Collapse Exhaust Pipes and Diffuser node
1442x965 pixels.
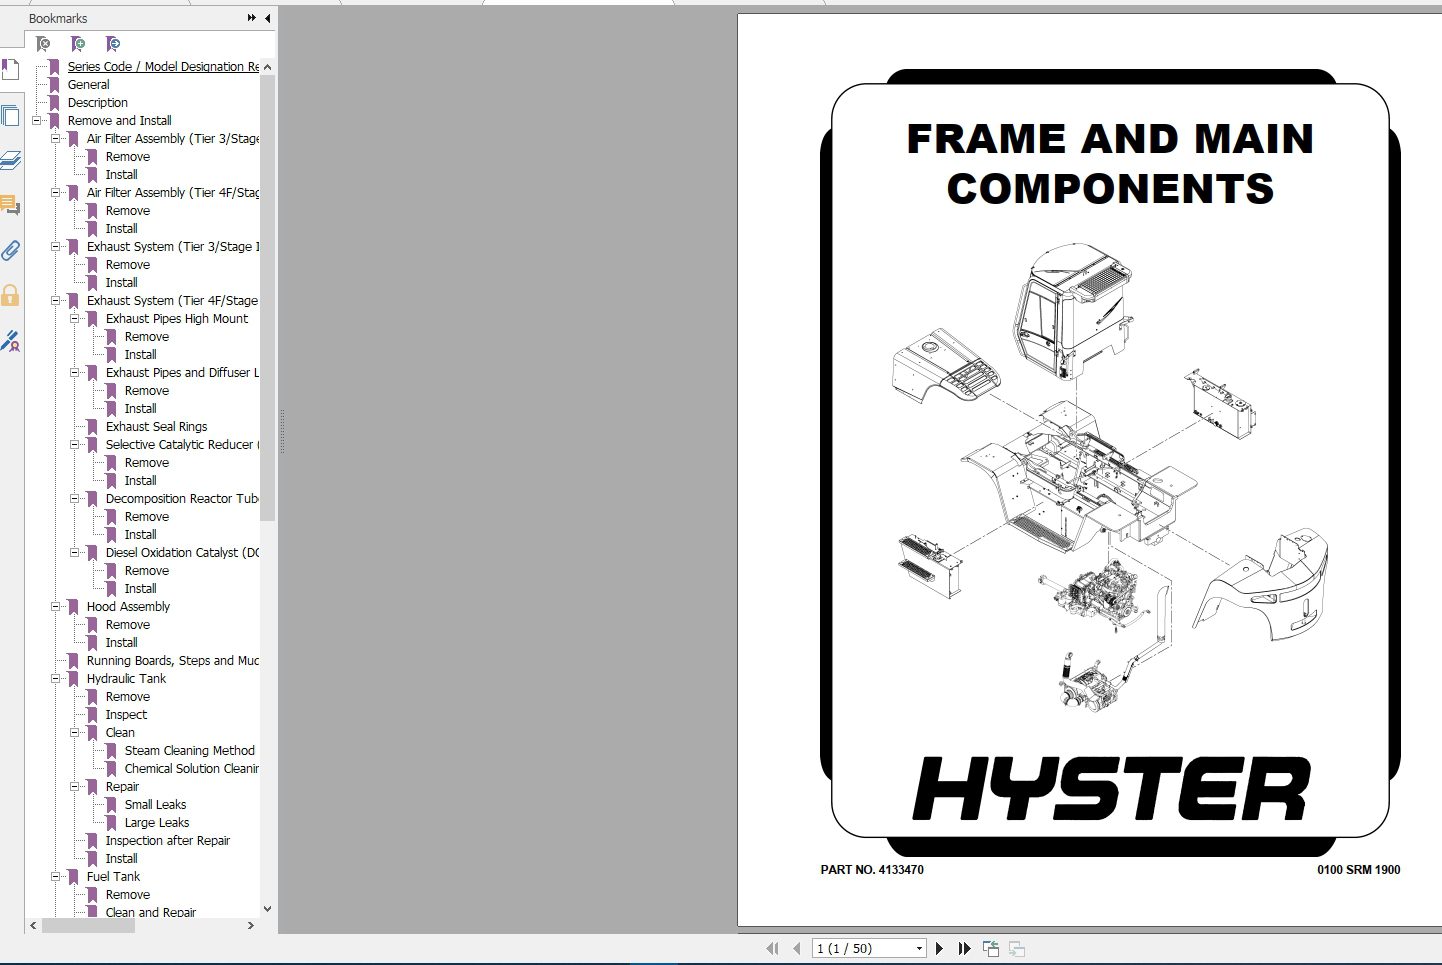[75, 373]
